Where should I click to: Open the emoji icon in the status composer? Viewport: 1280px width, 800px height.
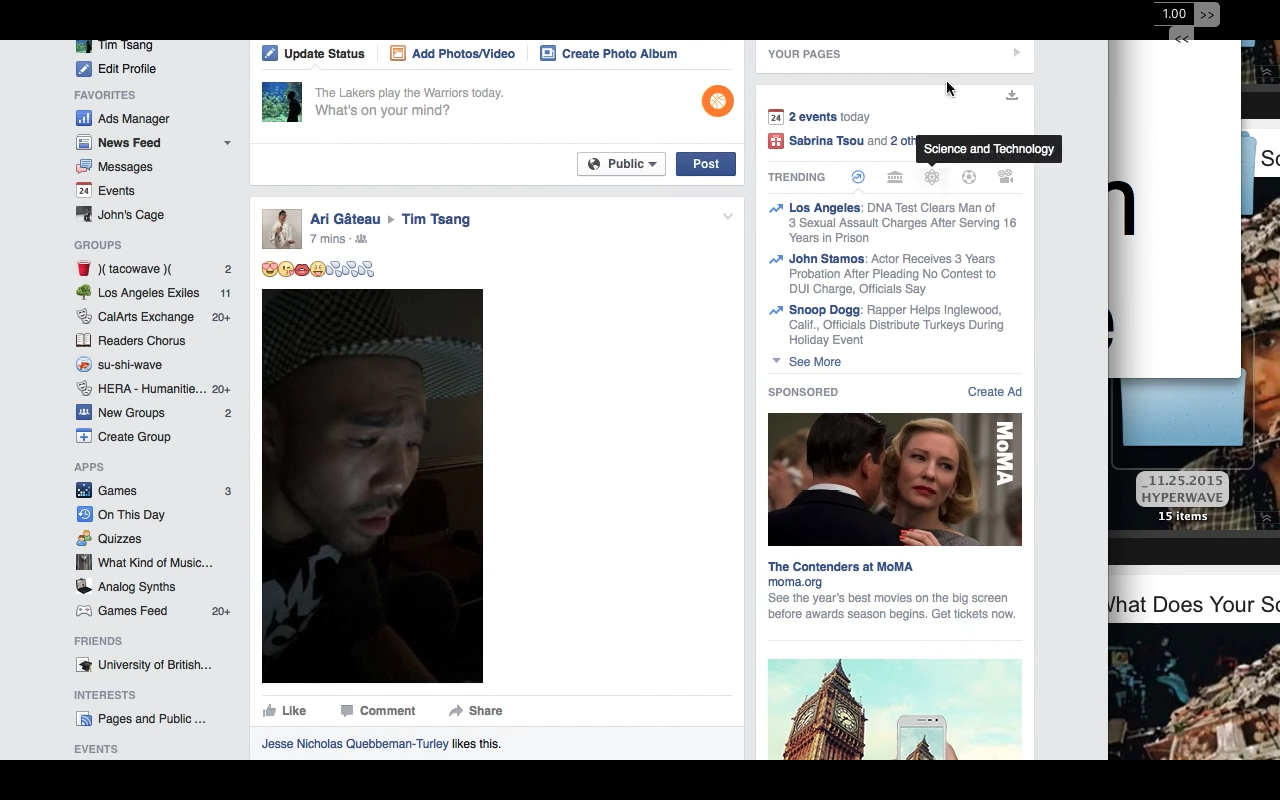(x=717, y=101)
